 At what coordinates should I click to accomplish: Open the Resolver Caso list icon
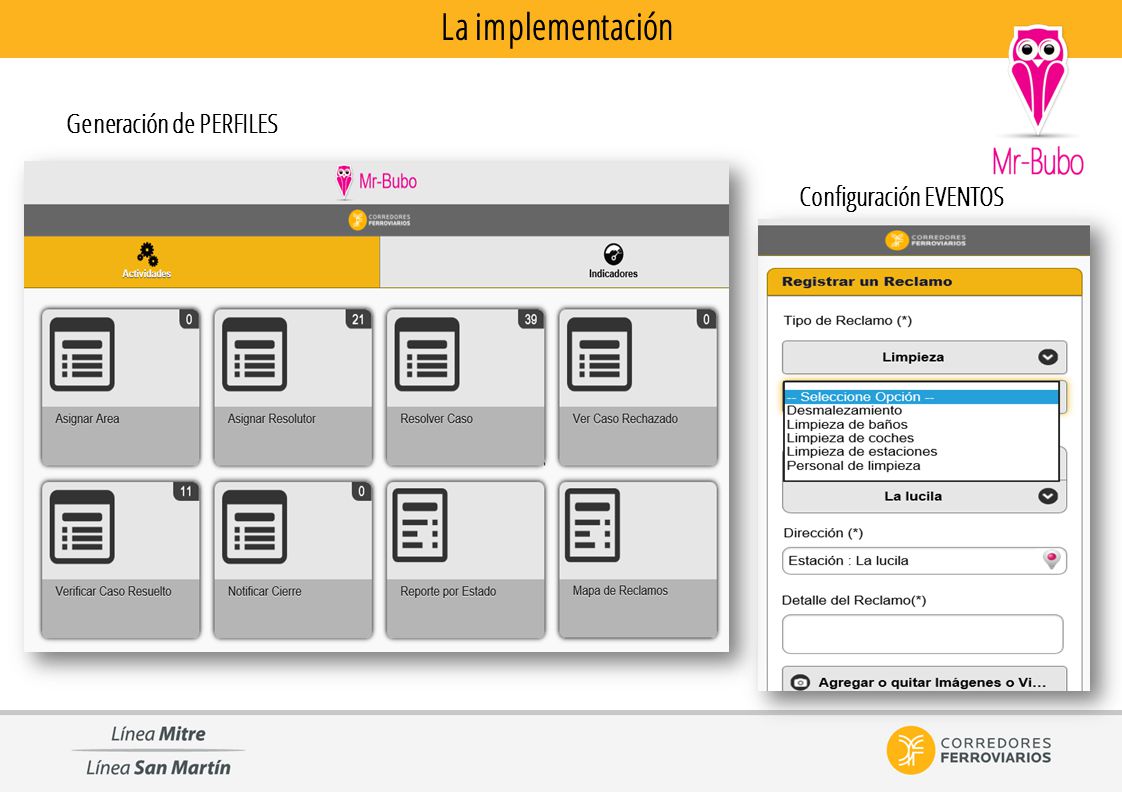coord(427,354)
